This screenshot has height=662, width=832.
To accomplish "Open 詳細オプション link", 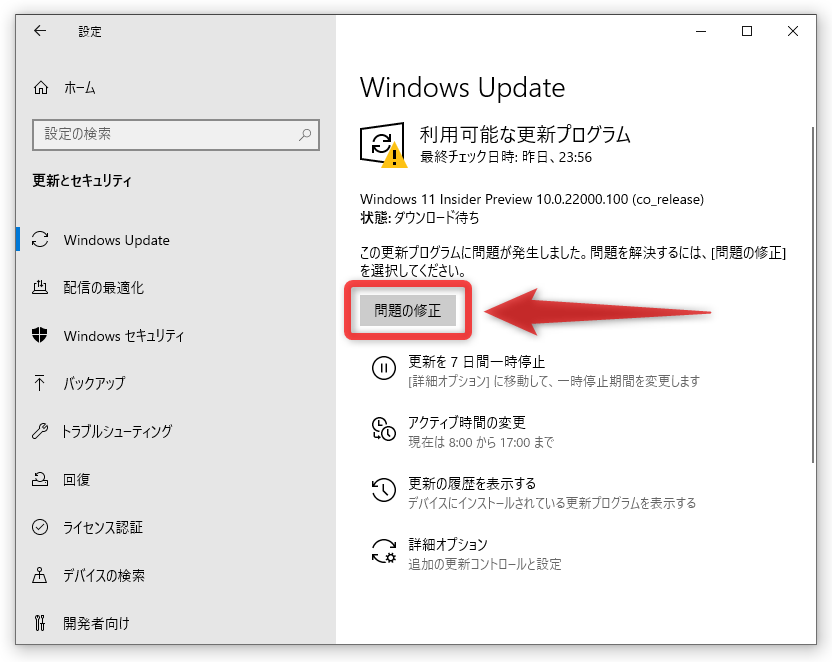I will point(448,544).
